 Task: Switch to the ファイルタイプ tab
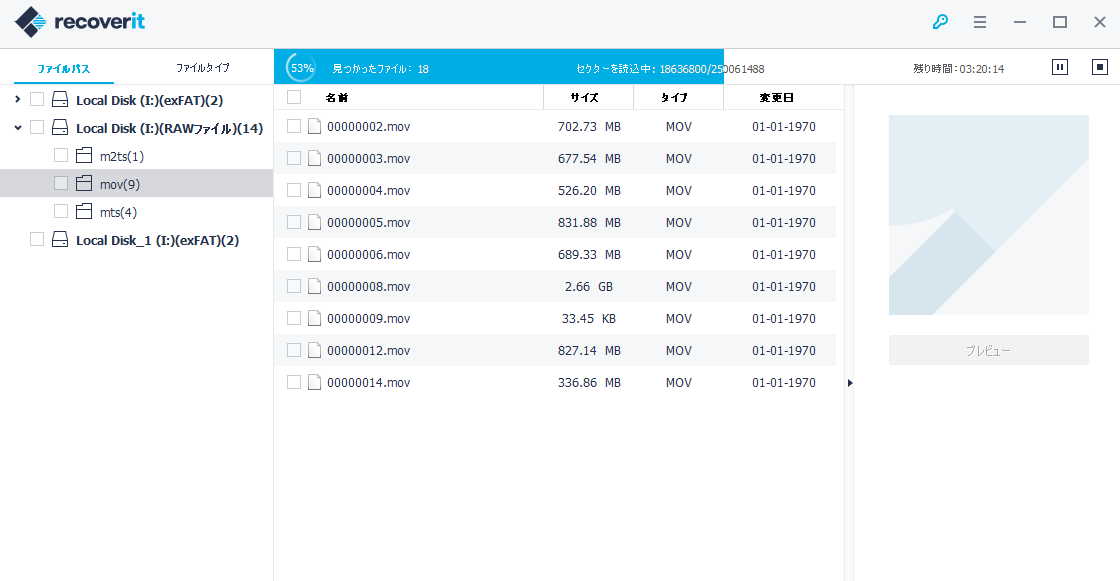[x=203, y=68]
